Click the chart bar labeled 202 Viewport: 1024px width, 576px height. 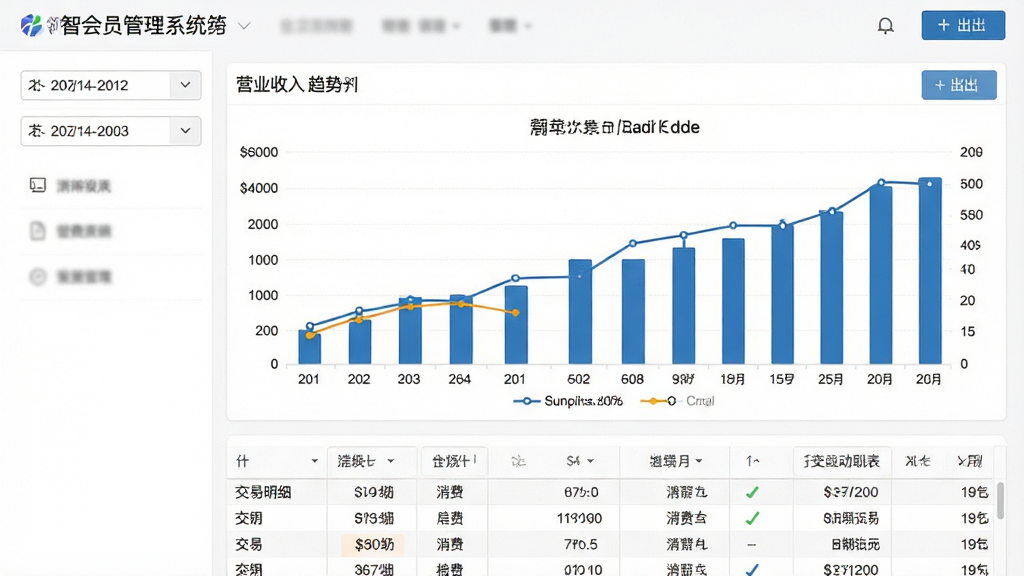click(360, 342)
